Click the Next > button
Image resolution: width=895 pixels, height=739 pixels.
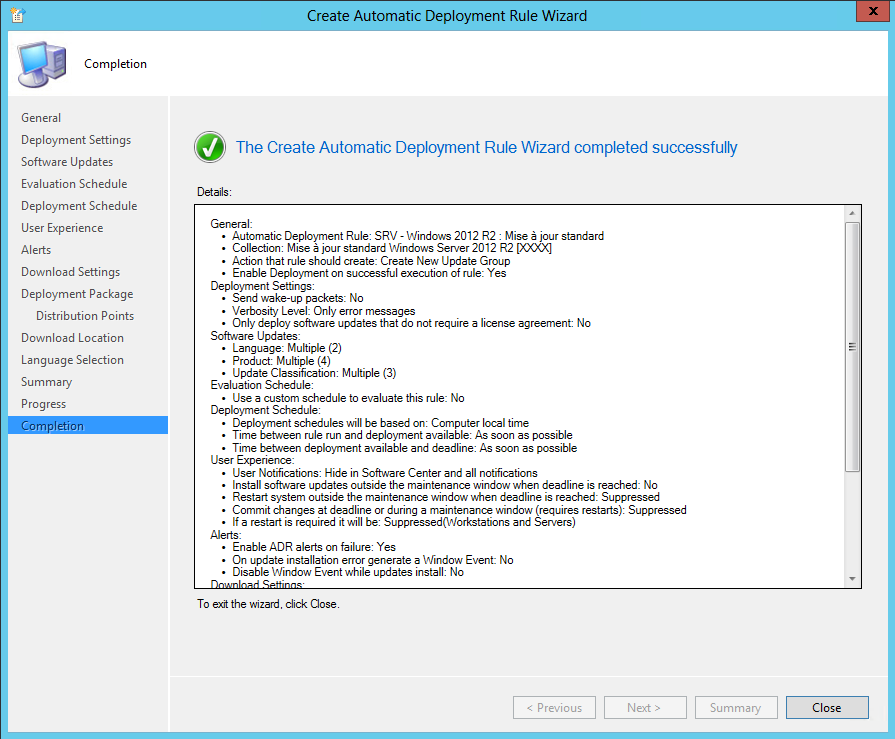point(645,708)
